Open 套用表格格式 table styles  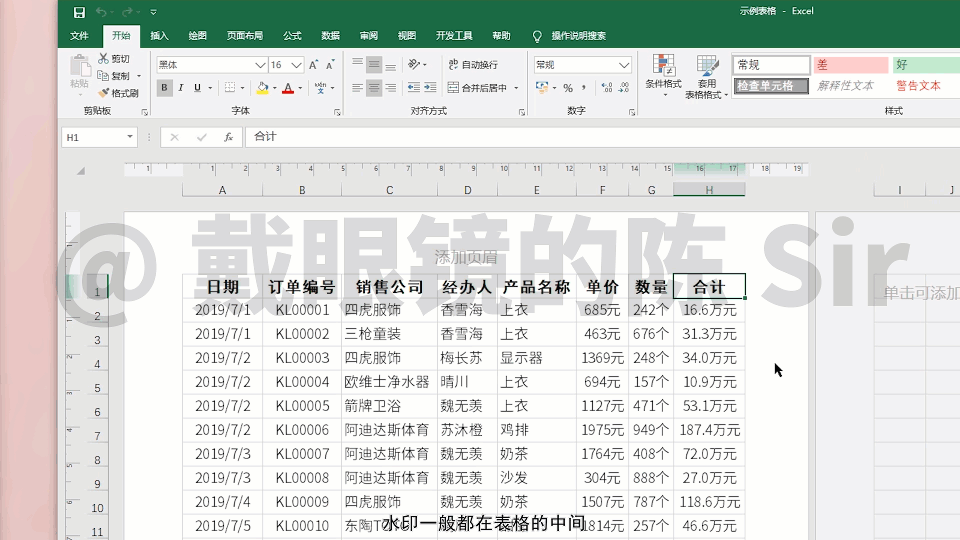pyautogui.click(x=707, y=77)
